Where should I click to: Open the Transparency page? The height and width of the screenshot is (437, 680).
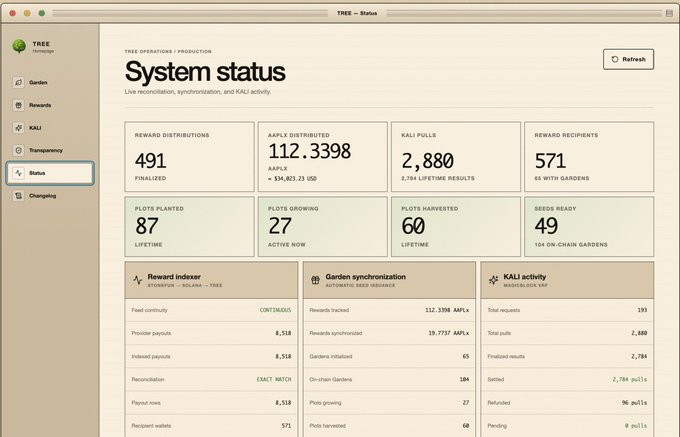click(x=50, y=150)
